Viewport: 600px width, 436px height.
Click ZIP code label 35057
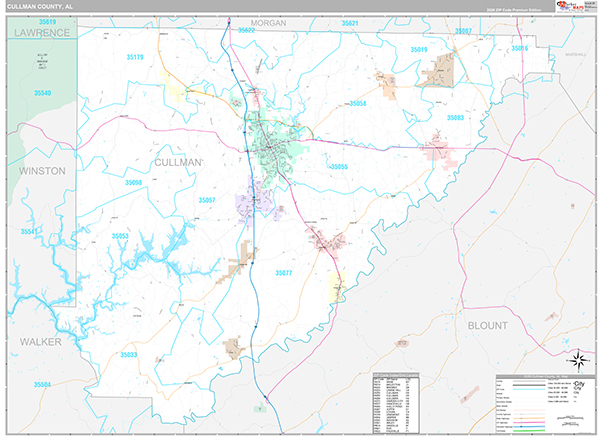coord(207,200)
